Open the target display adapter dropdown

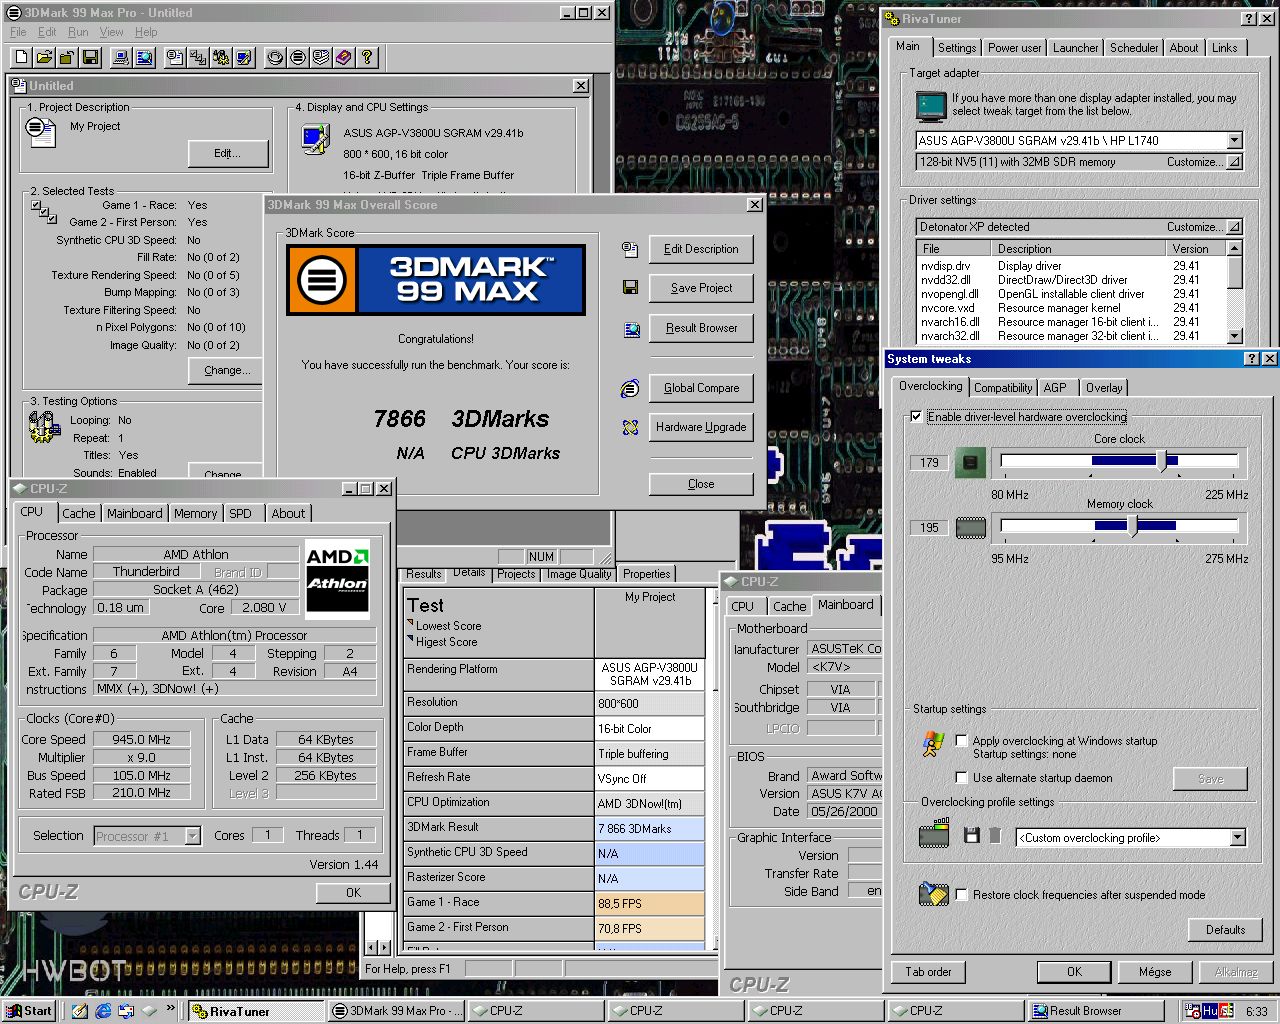pos(1234,141)
